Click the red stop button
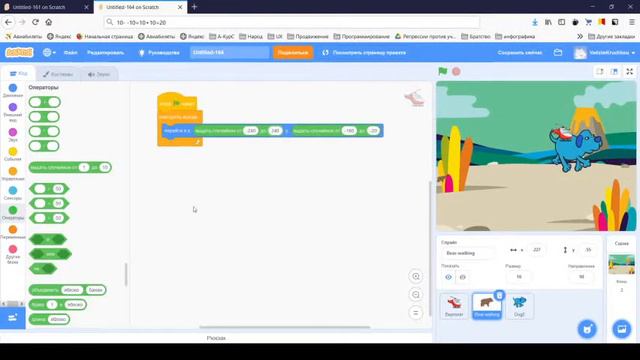The image size is (640, 360). pyautogui.click(x=456, y=71)
